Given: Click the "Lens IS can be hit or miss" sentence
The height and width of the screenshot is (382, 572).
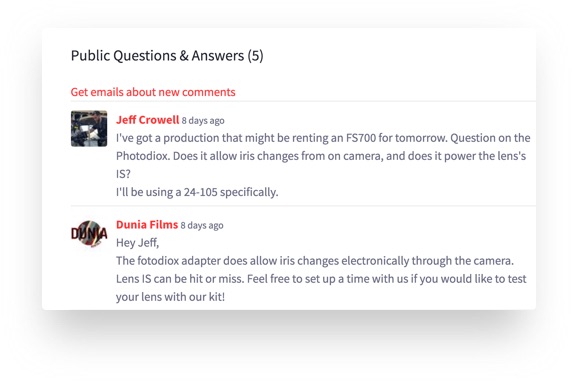Looking at the screenshot, I should pyautogui.click(x=180, y=279).
